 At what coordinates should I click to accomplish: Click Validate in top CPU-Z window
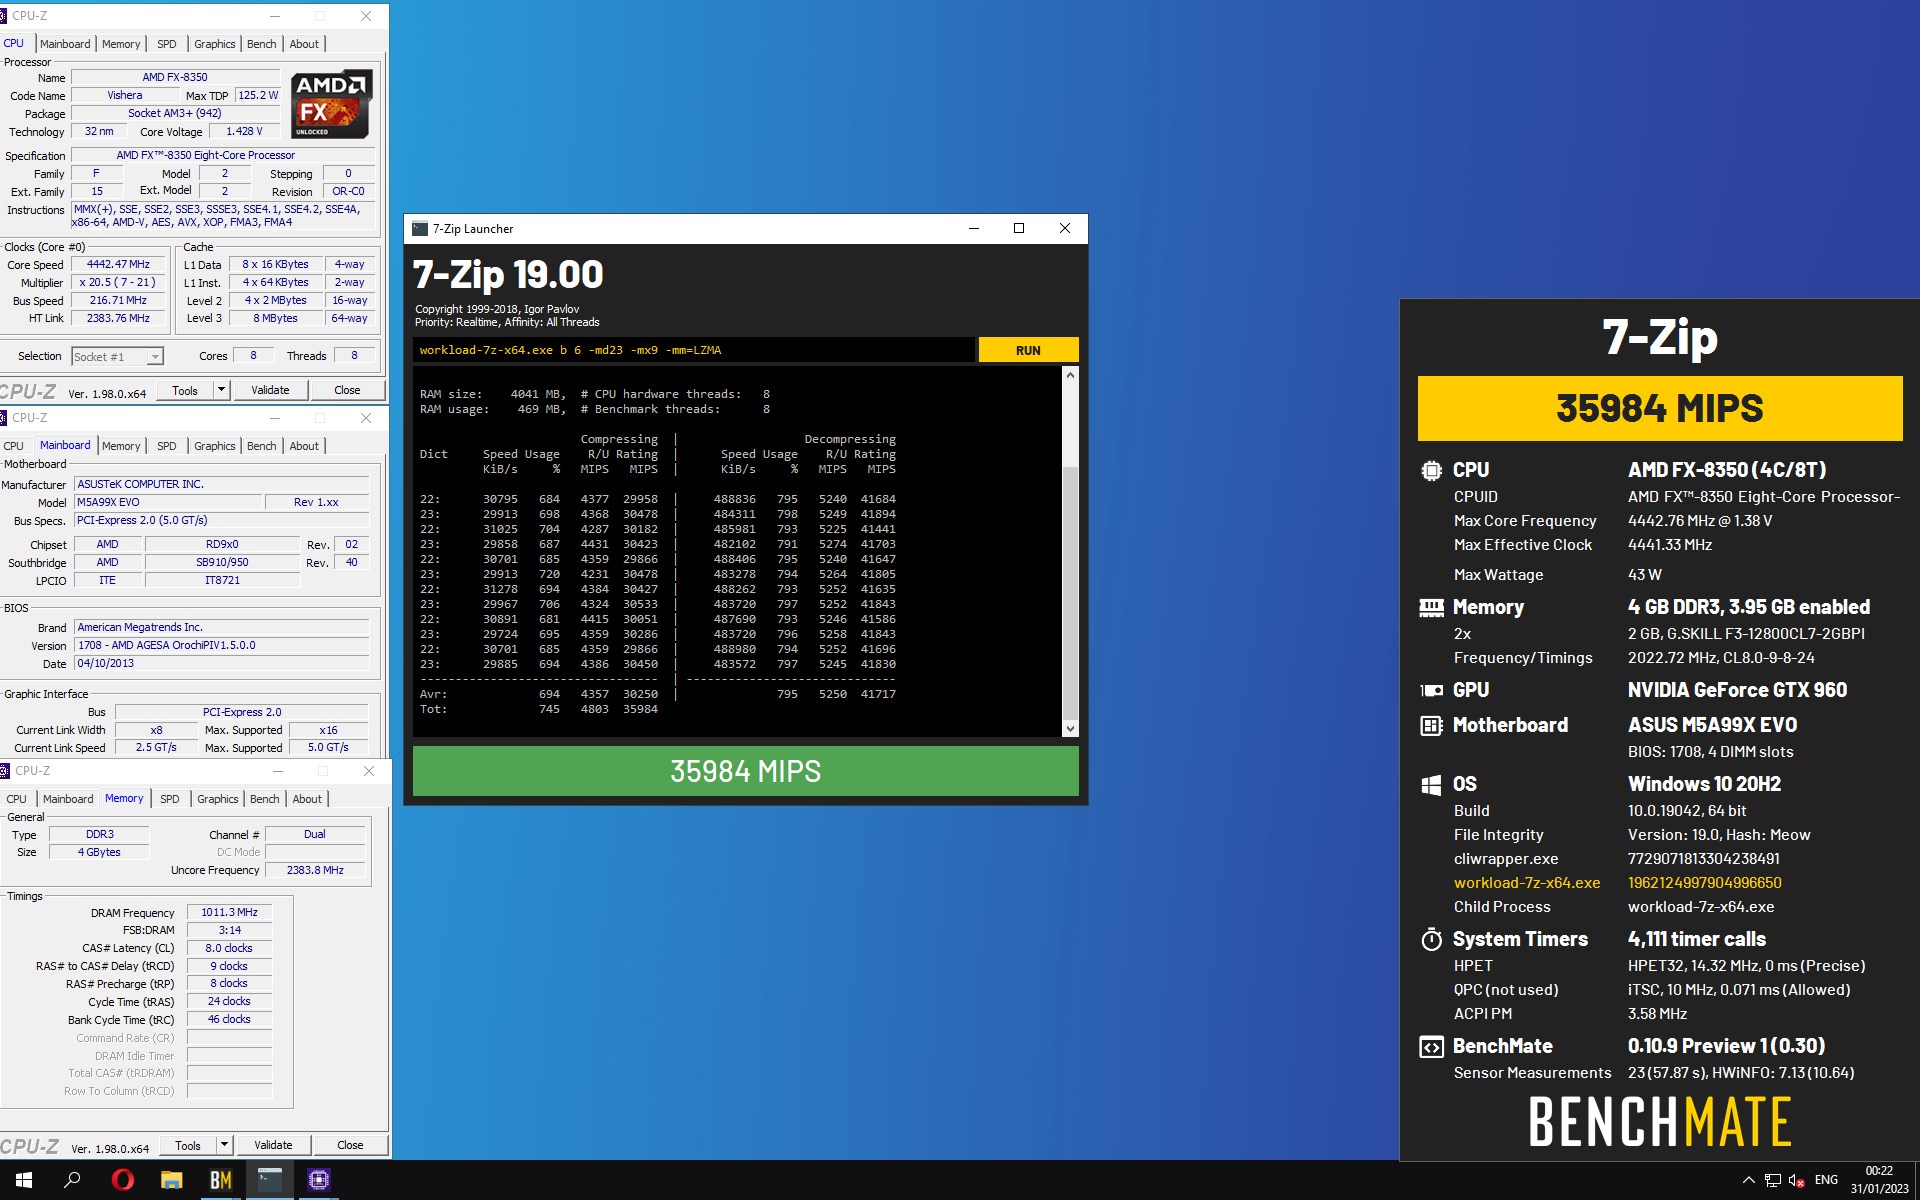[x=270, y=390]
